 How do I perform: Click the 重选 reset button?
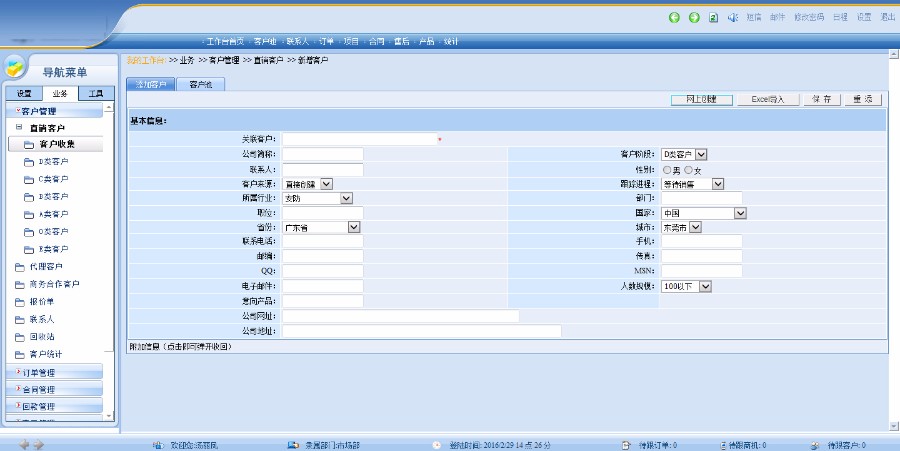[863, 99]
